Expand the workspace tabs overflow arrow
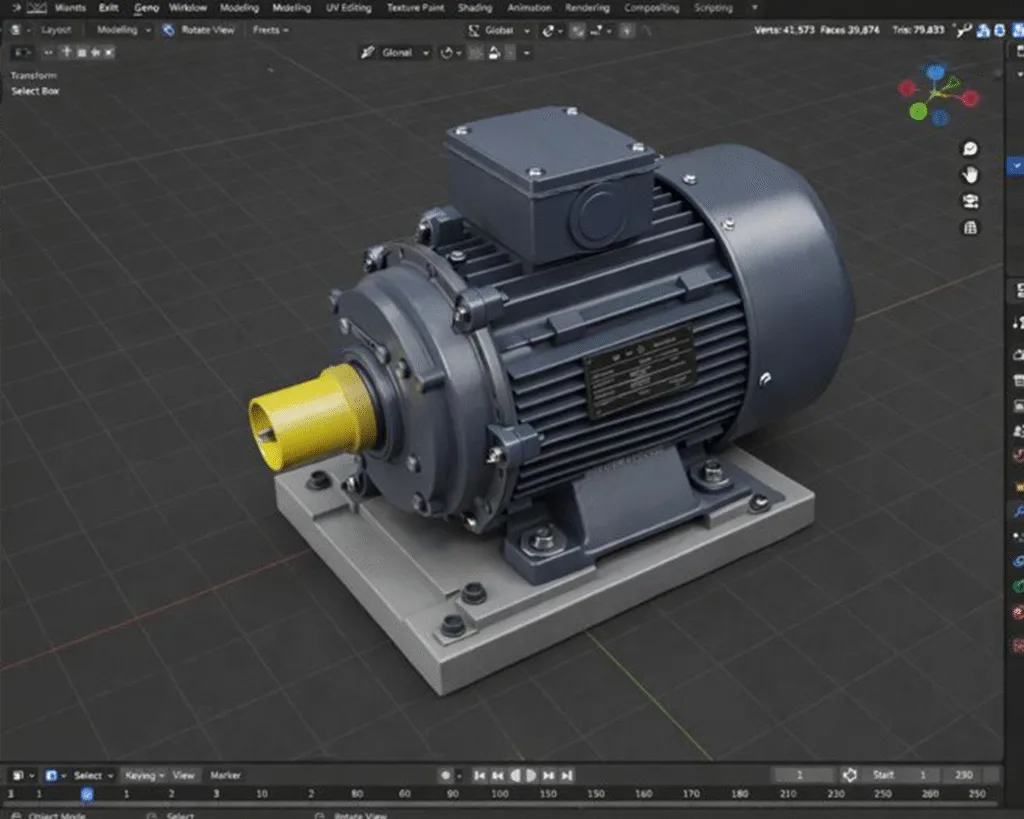Viewport: 1024px width, 819px height. coord(755,8)
